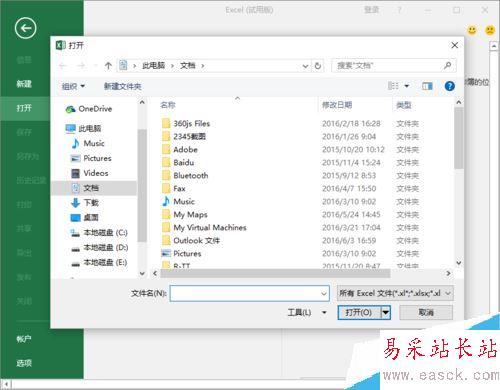Click 此电脑 in the address breadcrumb
The height and width of the screenshot is (390, 500).
point(153,66)
